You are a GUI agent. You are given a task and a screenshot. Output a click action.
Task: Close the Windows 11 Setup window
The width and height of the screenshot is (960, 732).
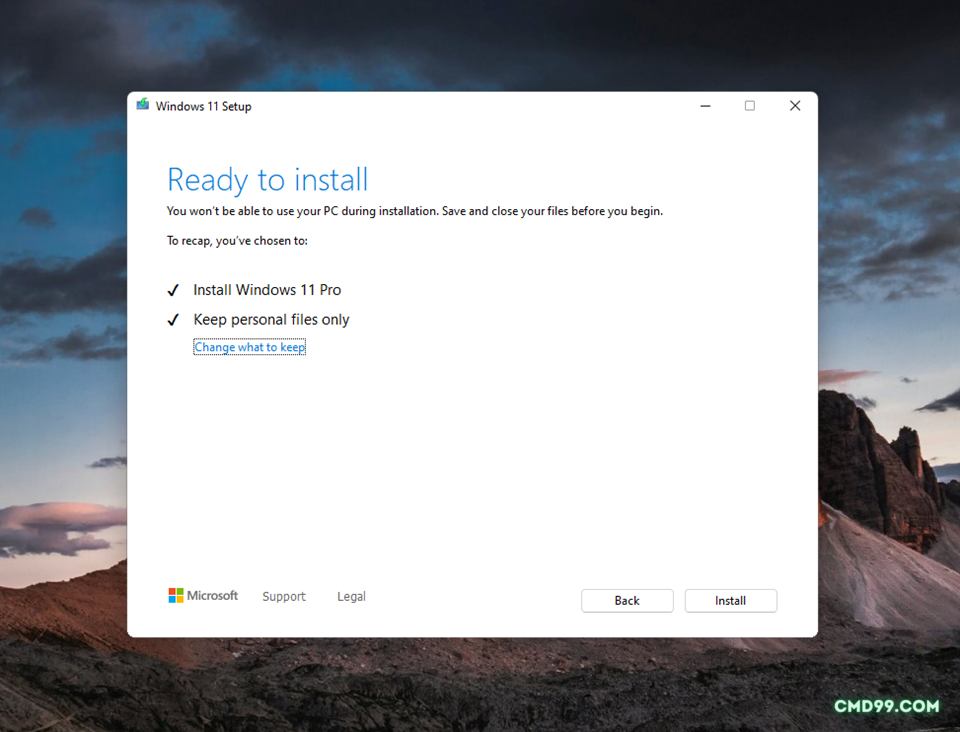tap(795, 106)
